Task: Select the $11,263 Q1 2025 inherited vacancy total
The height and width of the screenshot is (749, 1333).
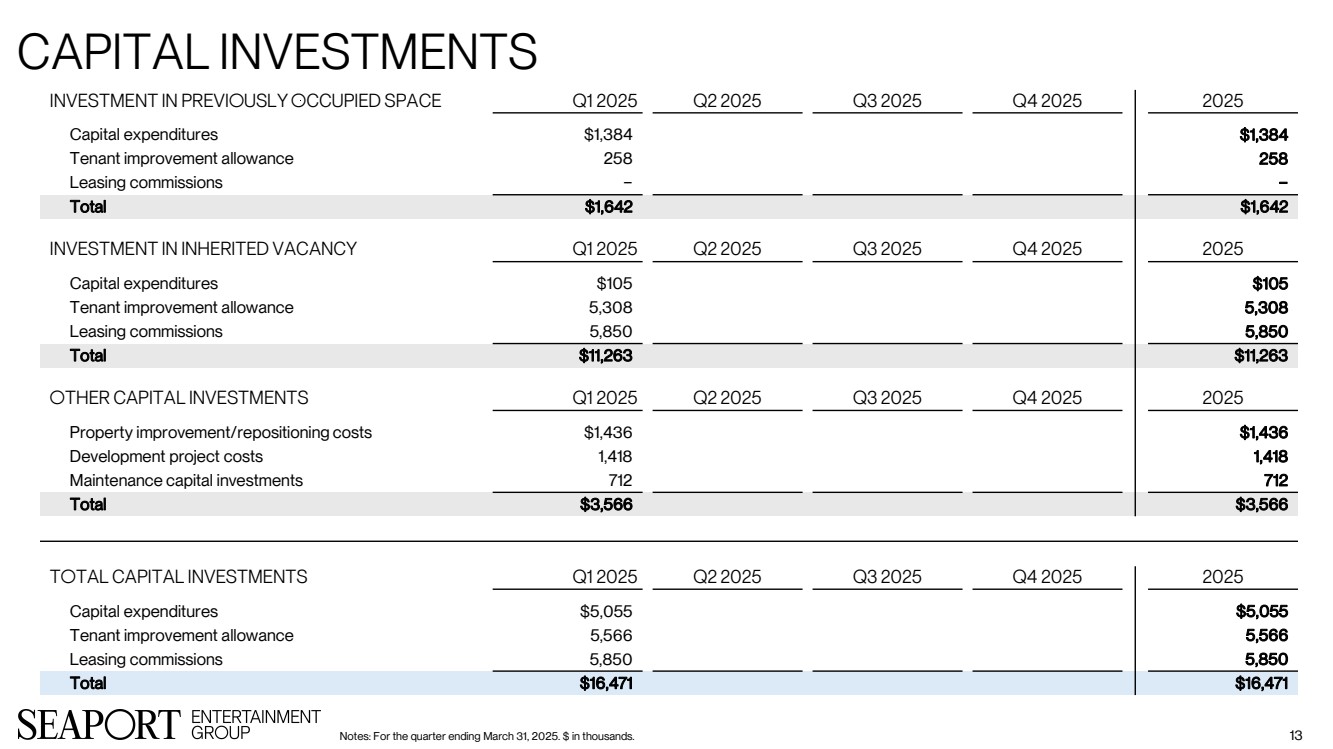Action: tap(606, 355)
